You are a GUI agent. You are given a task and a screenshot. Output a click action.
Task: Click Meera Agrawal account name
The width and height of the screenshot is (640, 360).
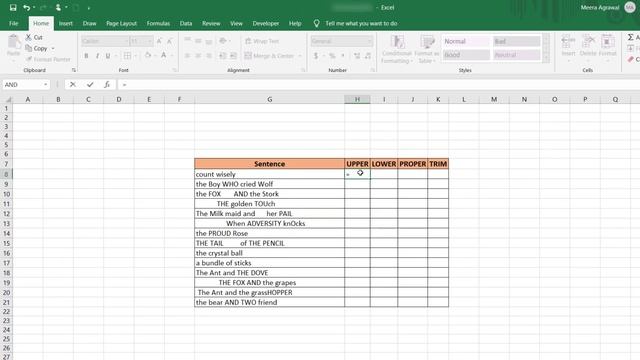click(600, 7)
